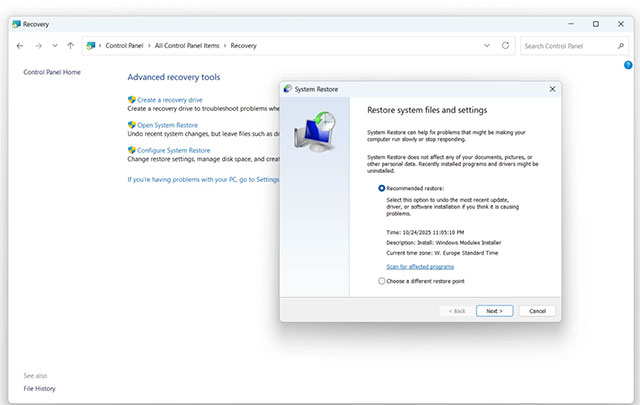Image resolution: width=640 pixels, height=405 pixels.
Task: Click the Control Panel icon in address bar
Action: pos(91,46)
